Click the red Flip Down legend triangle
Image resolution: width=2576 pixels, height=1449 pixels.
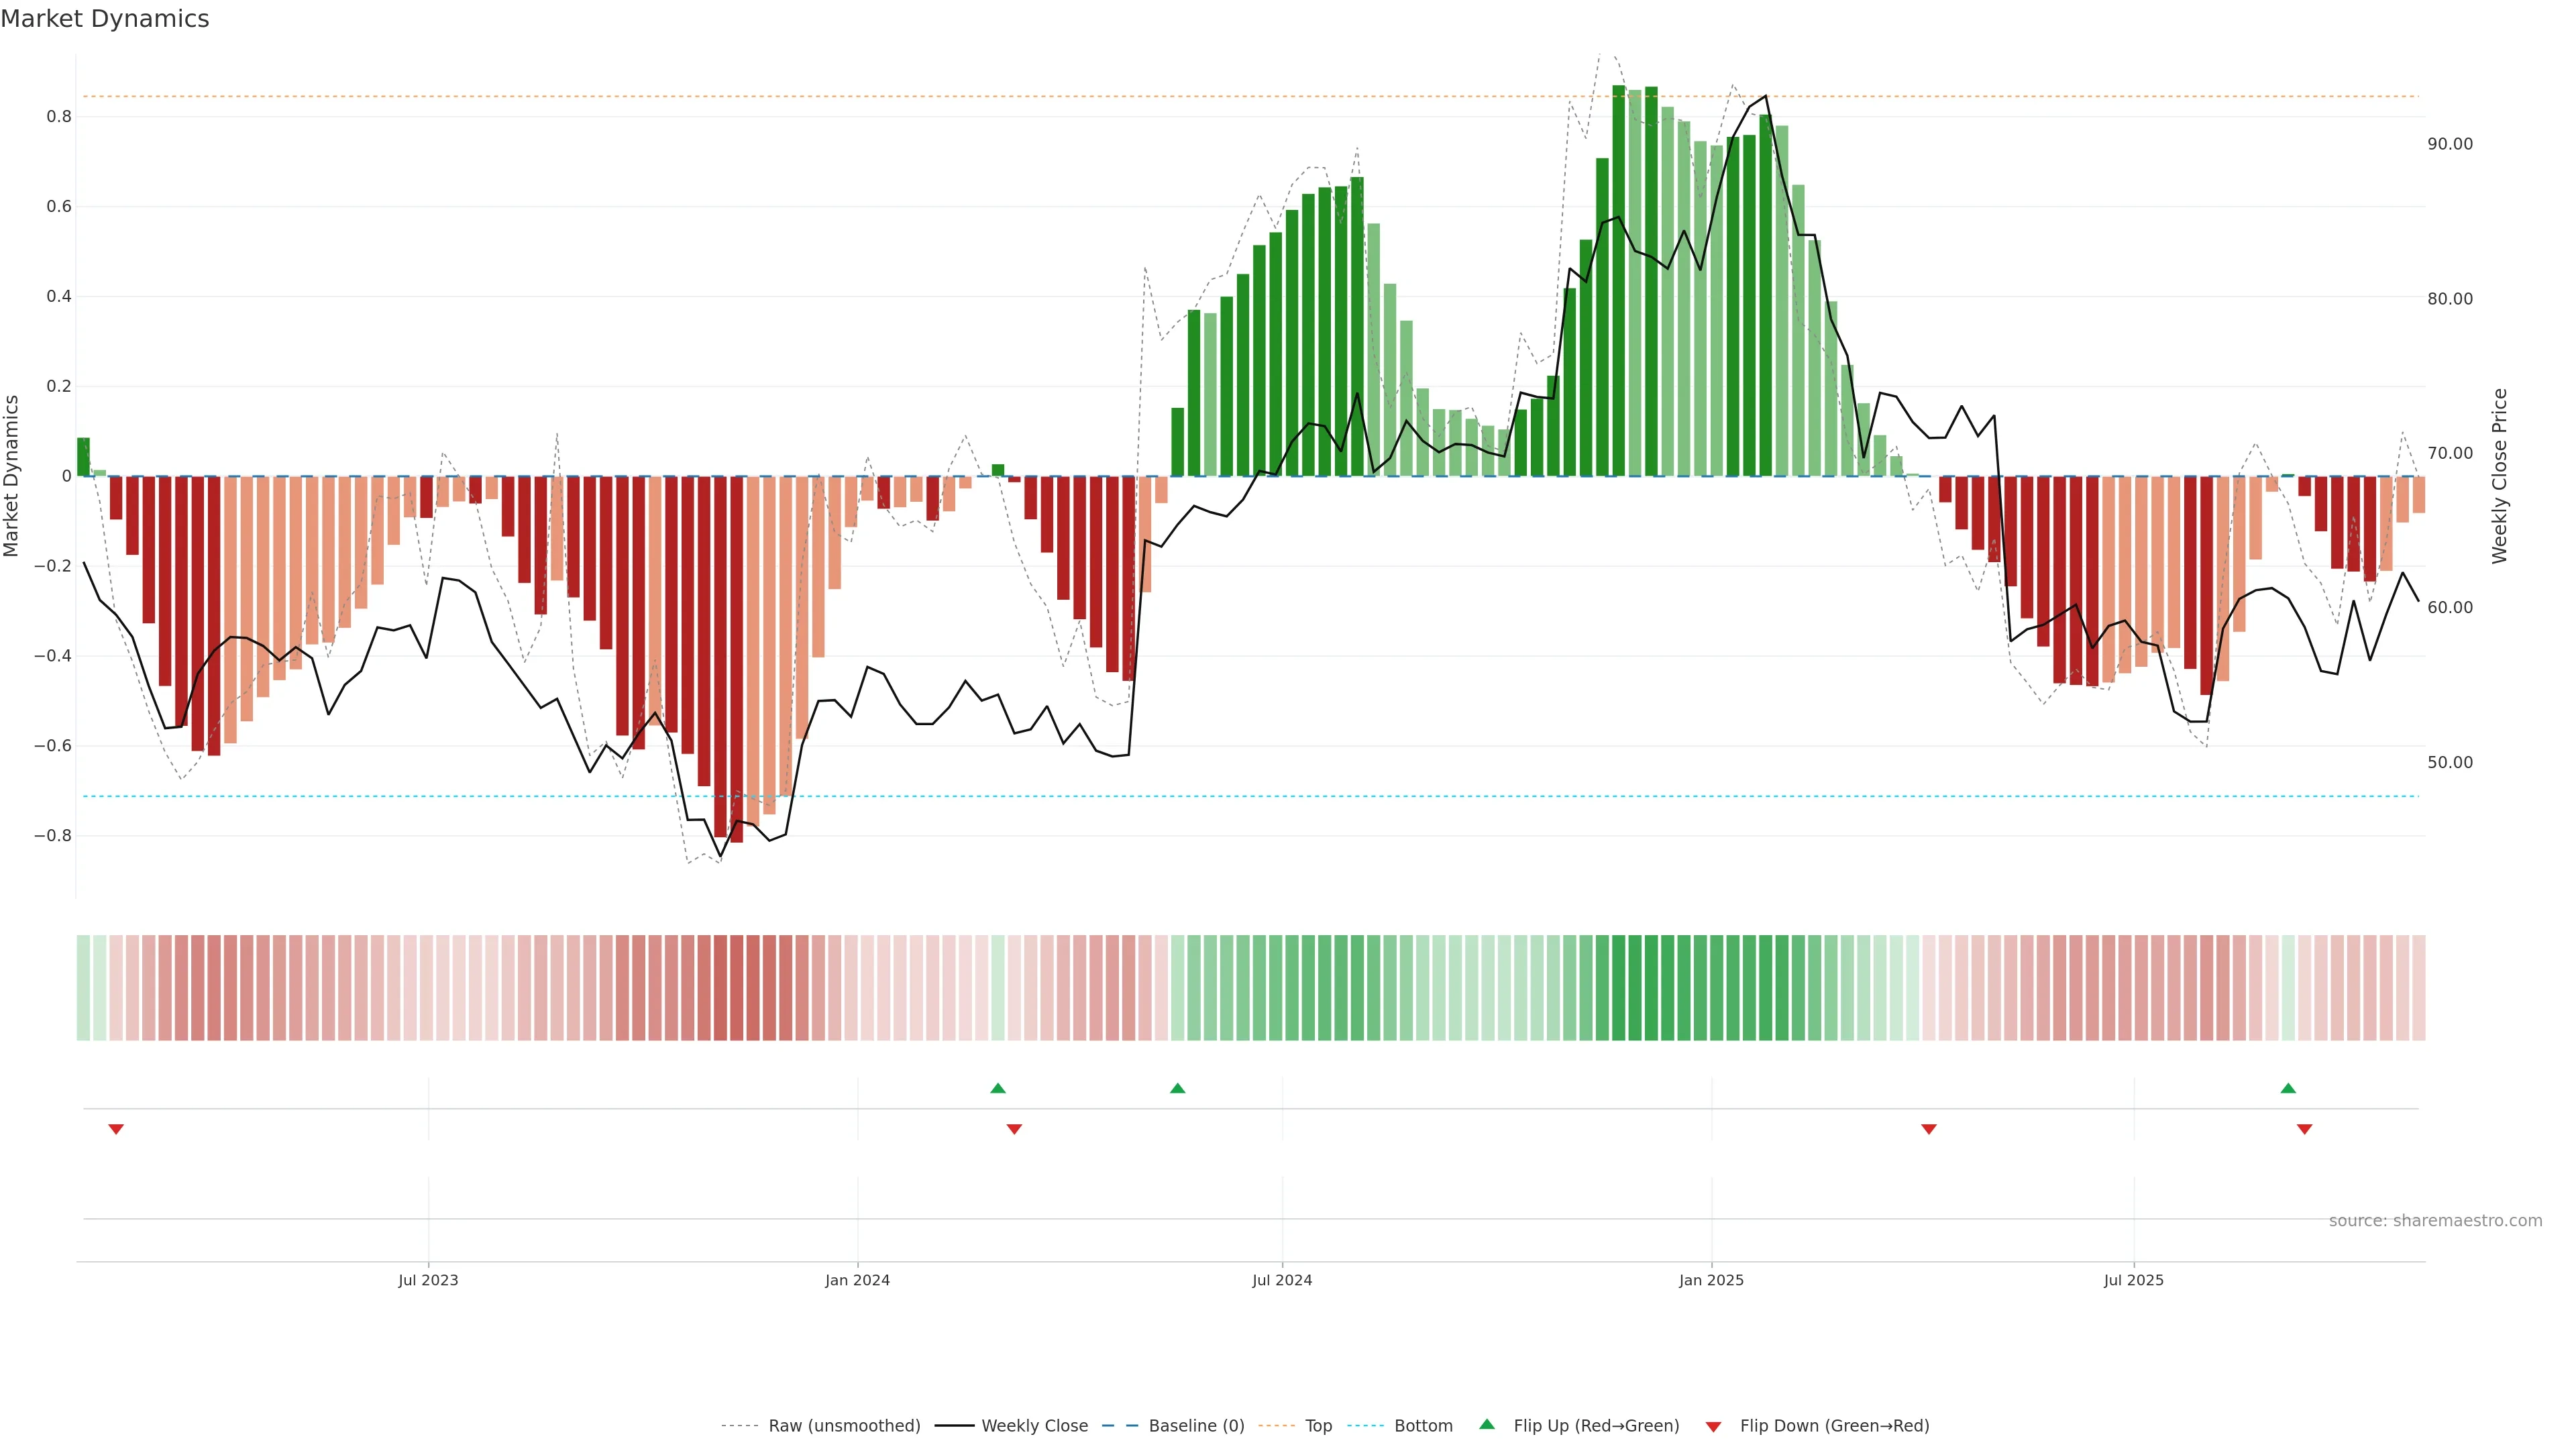pyautogui.click(x=1713, y=1427)
